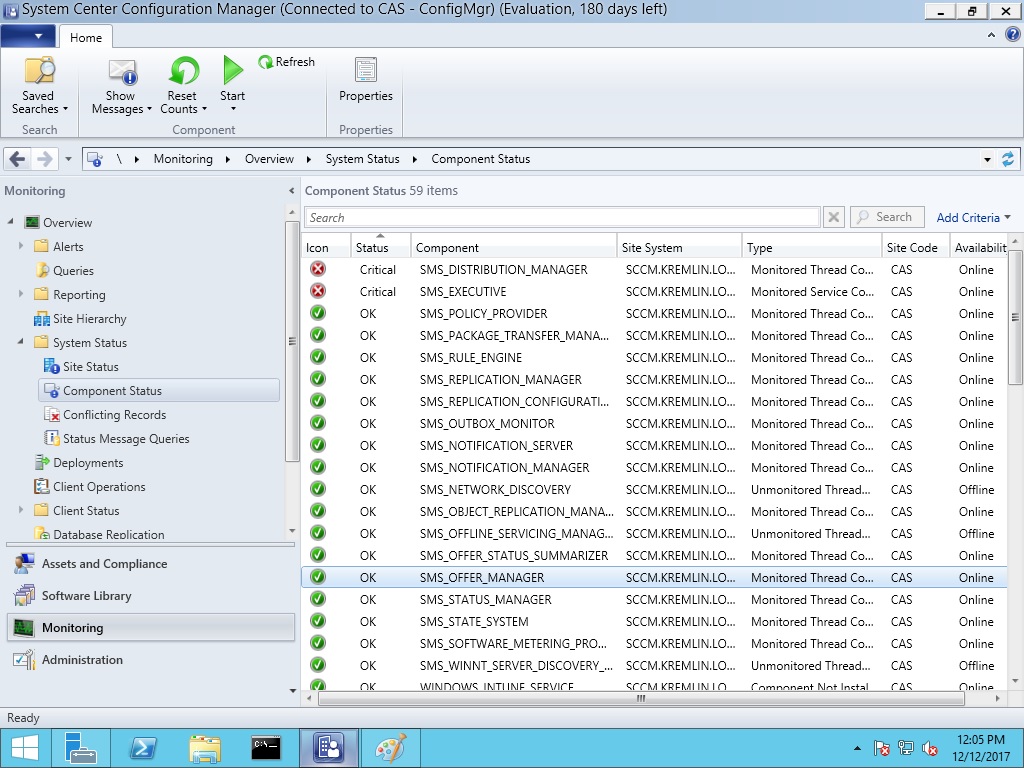The image size is (1024, 768).
Task: Open the navigation history dropdown arrow
Action: pos(68,159)
